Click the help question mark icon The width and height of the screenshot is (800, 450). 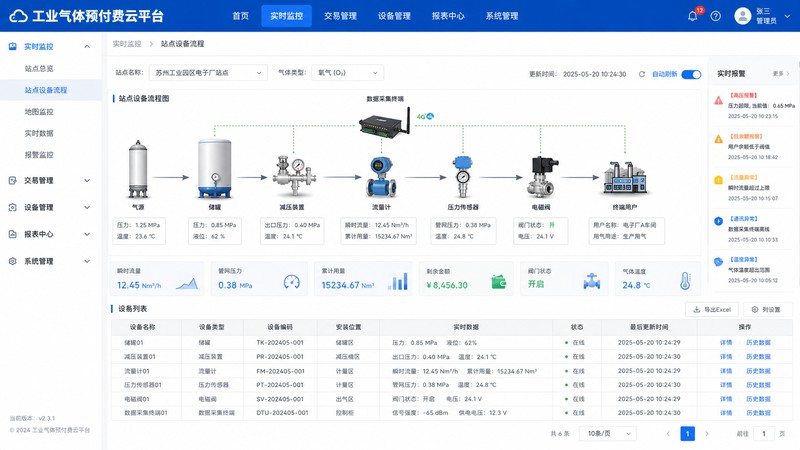click(x=716, y=16)
